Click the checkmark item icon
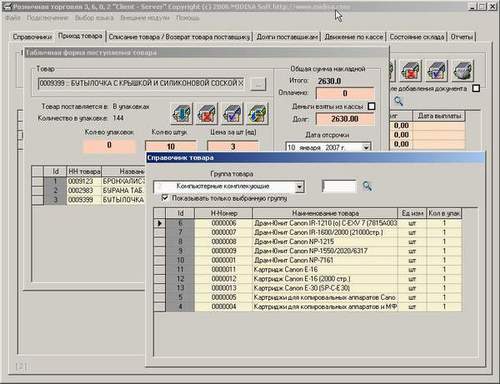Viewport: 500px width, 384px height. 232,114
